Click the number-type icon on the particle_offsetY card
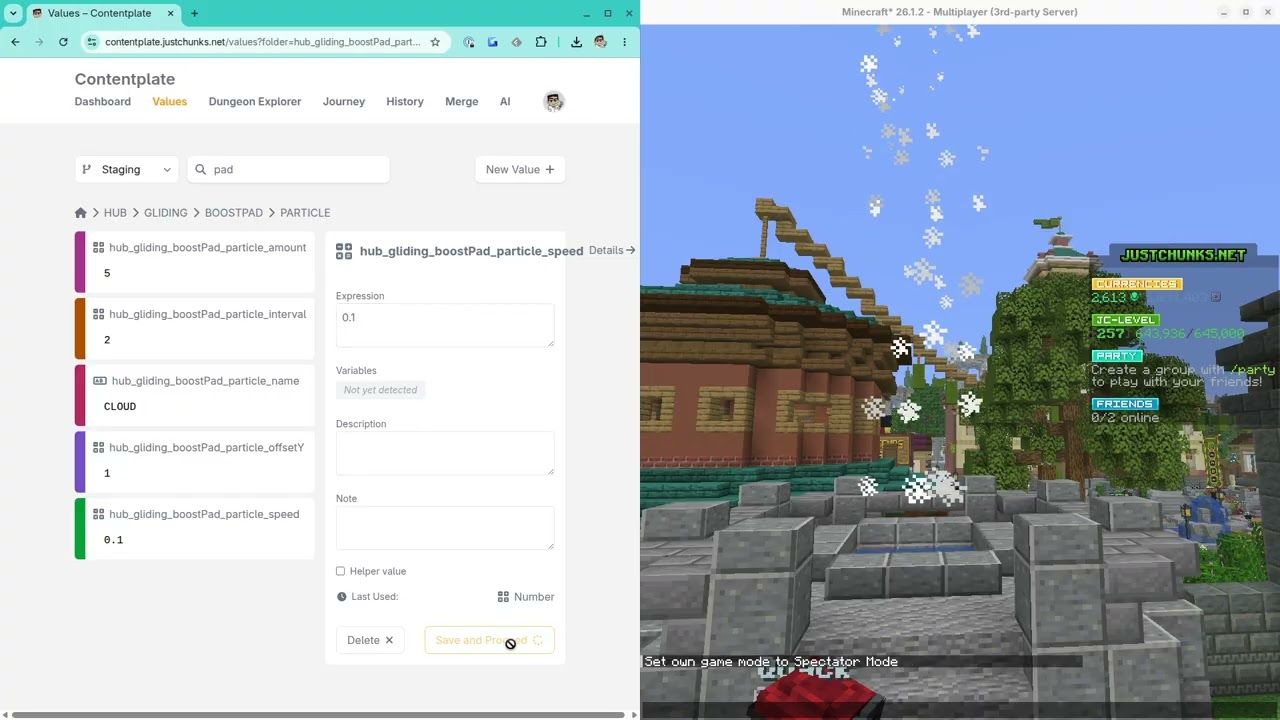This screenshot has height=720, width=1280. (x=98, y=447)
